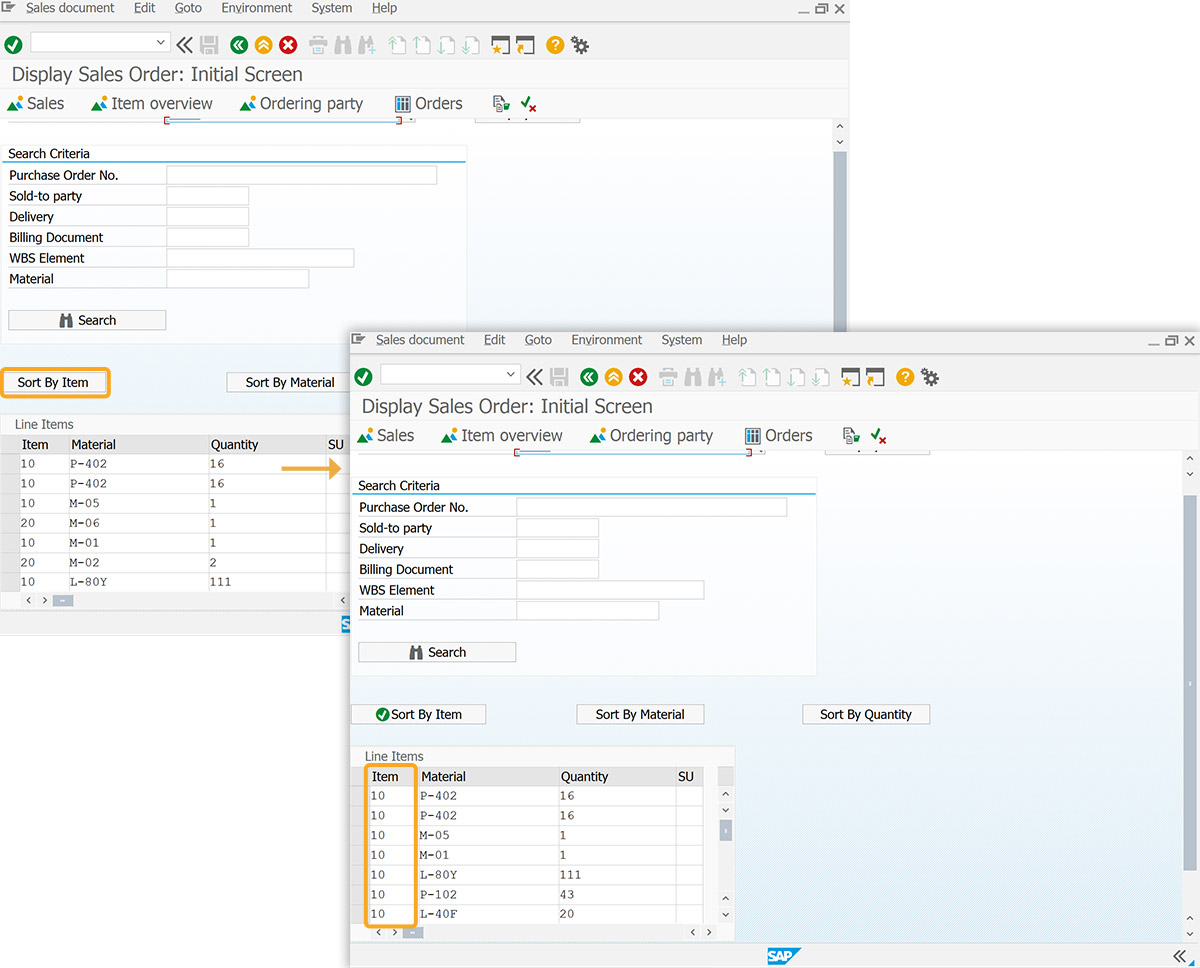The height and width of the screenshot is (968, 1200).
Task: Click the yellow Exit icon in front toolbar
Action: (613, 376)
